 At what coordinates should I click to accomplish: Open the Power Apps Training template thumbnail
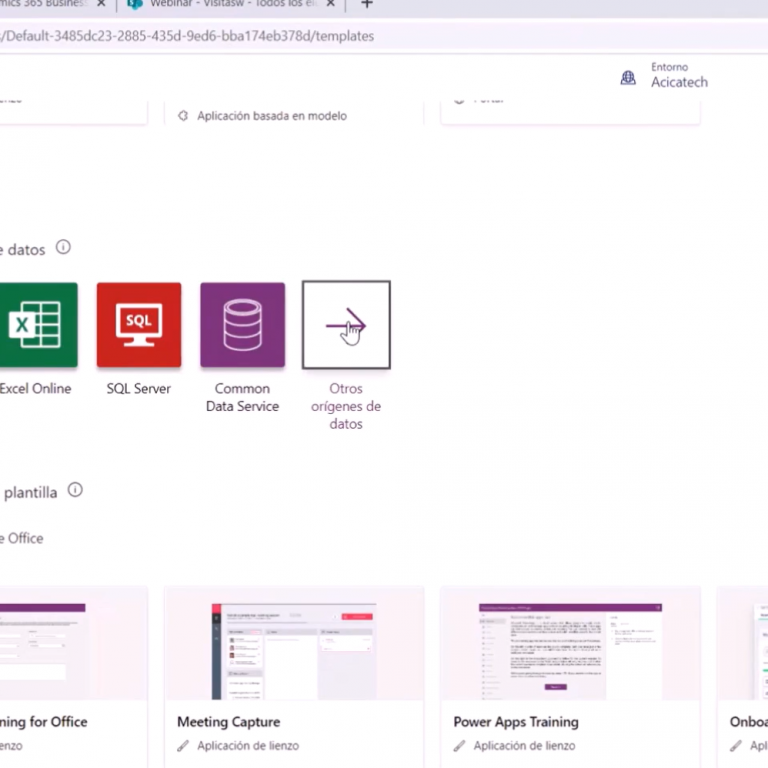571,651
